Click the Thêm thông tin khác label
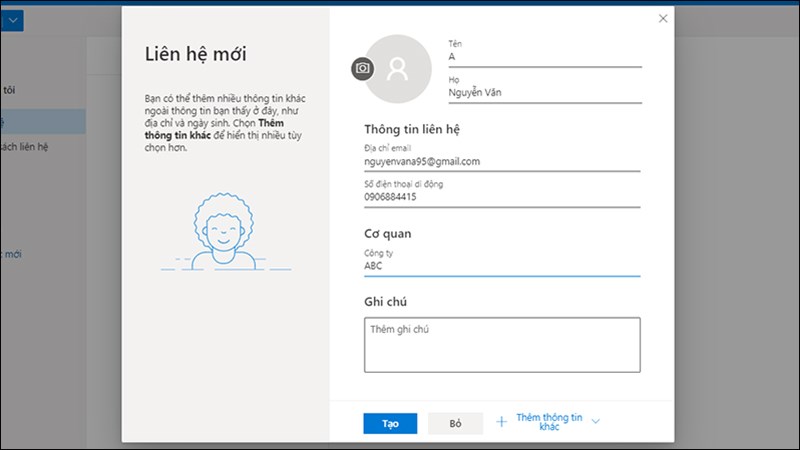The image size is (800, 450). pyautogui.click(x=548, y=422)
